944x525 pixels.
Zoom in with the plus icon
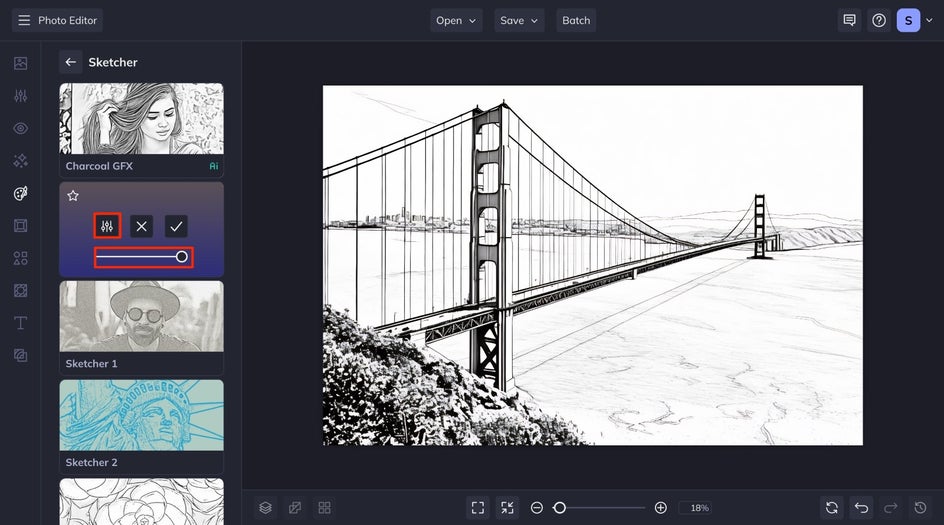pyautogui.click(x=660, y=508)
